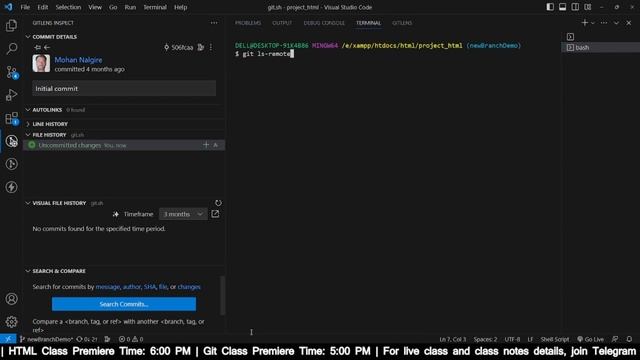Click the remote window icon in status bar
Viewport: 640px width, 360px height.
pyautogui.click(x=8, y=339)
